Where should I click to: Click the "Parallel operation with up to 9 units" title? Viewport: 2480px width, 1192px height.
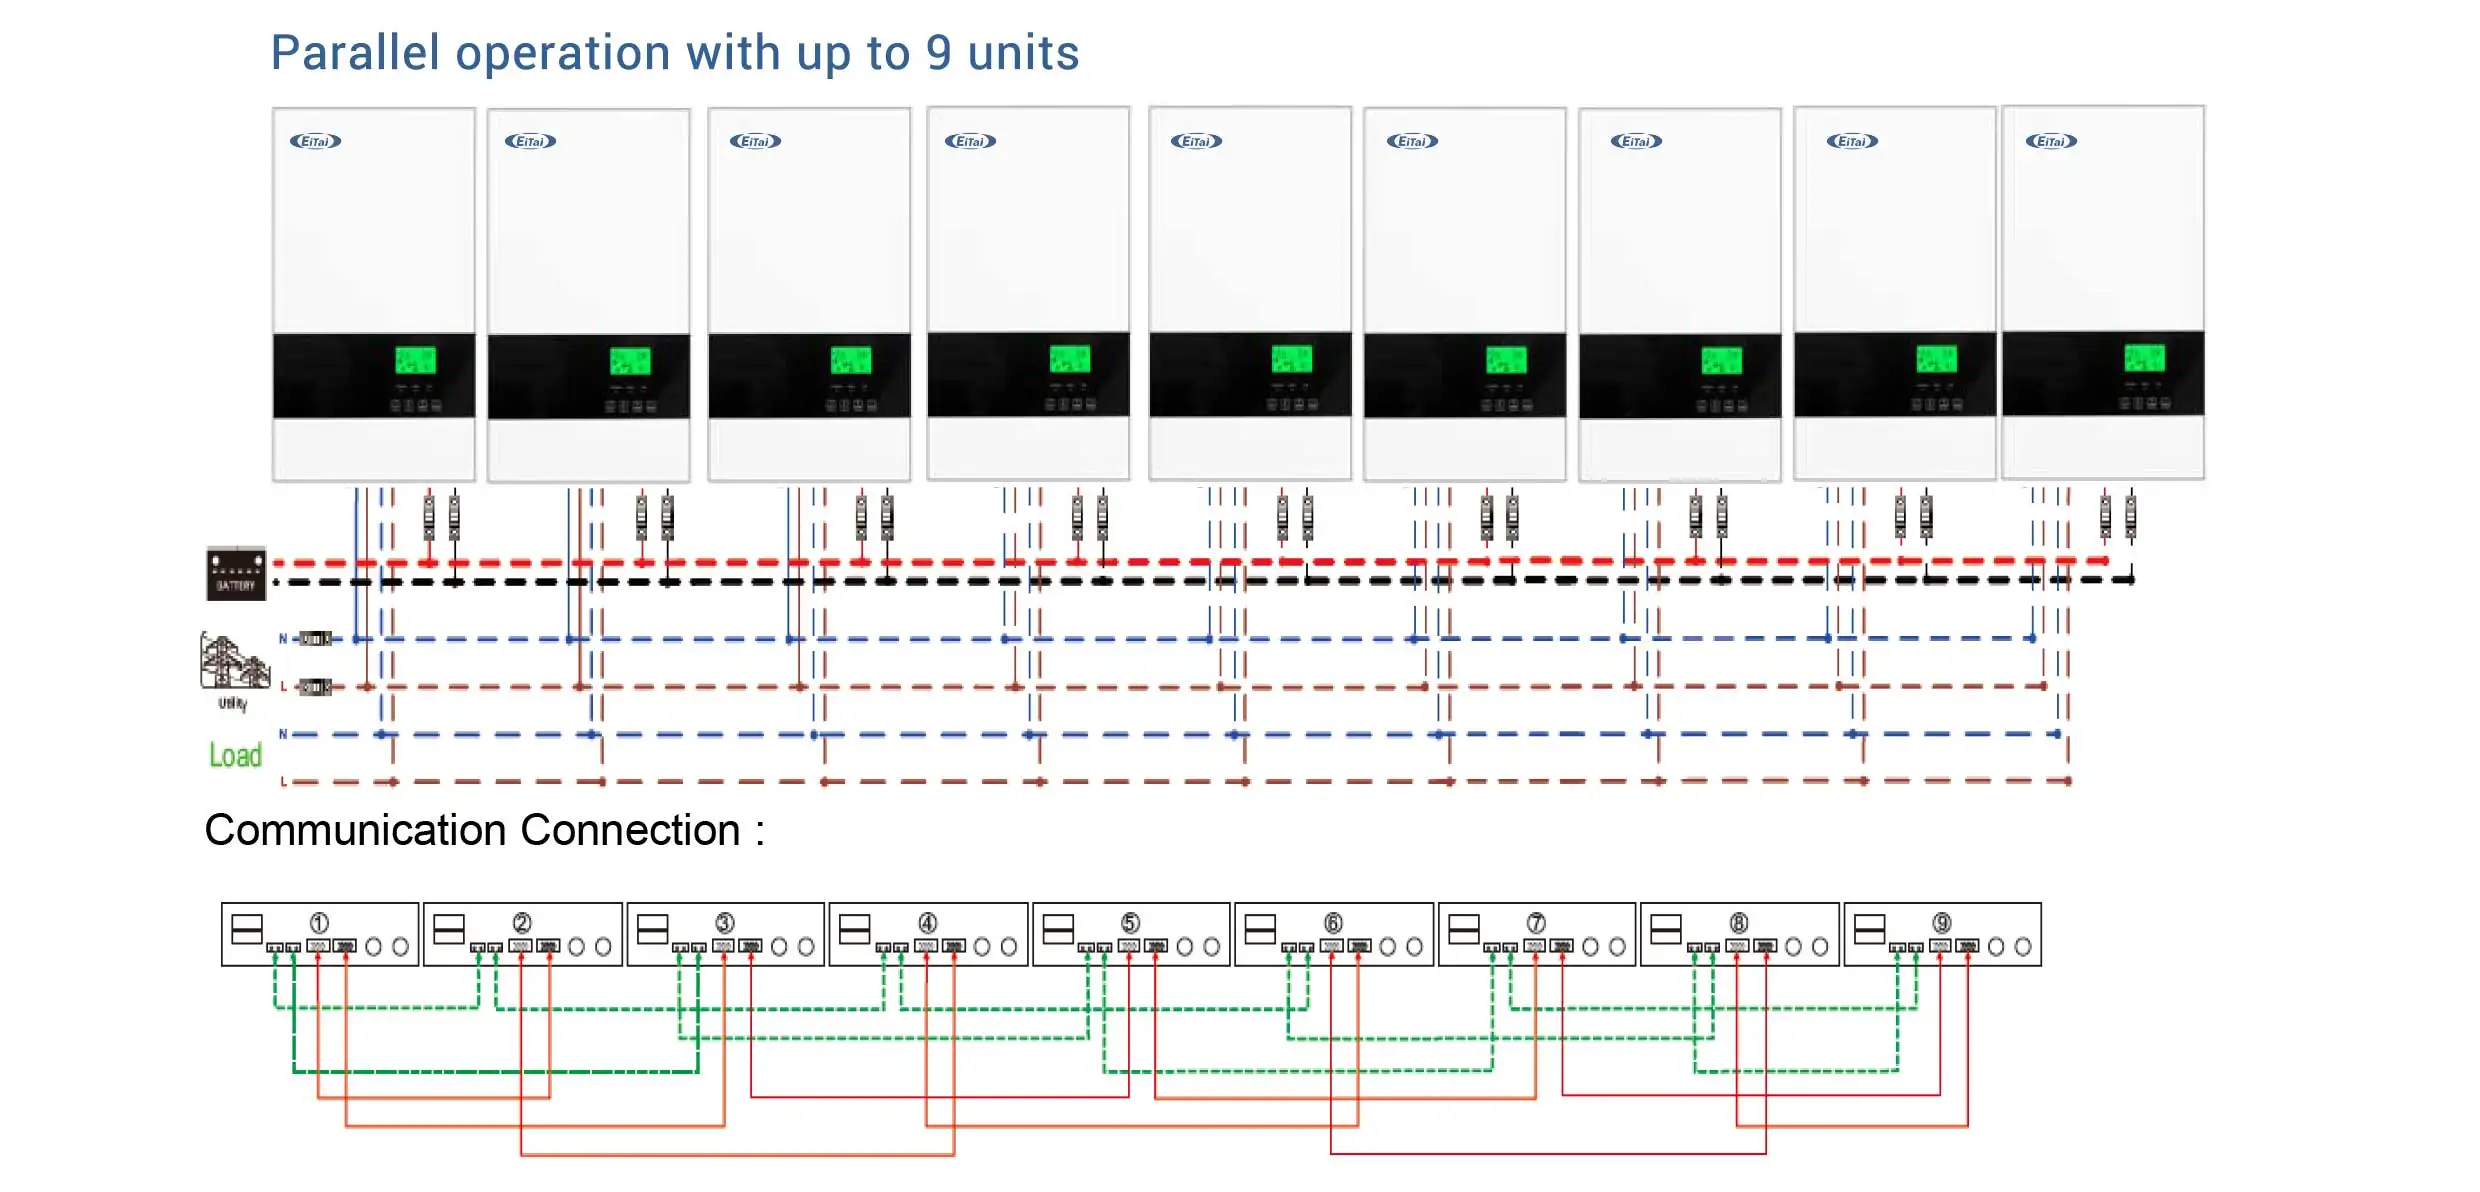pyautogui.click(x=675, y=52)
